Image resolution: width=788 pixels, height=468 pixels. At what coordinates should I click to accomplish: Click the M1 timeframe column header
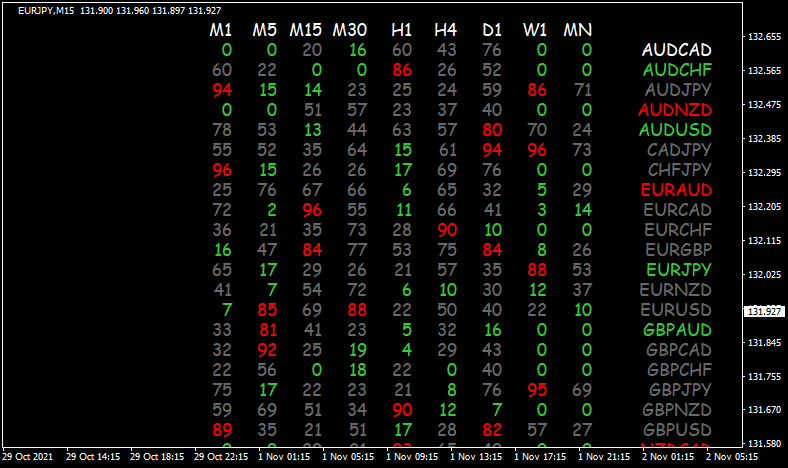click(x=221, y=30)
